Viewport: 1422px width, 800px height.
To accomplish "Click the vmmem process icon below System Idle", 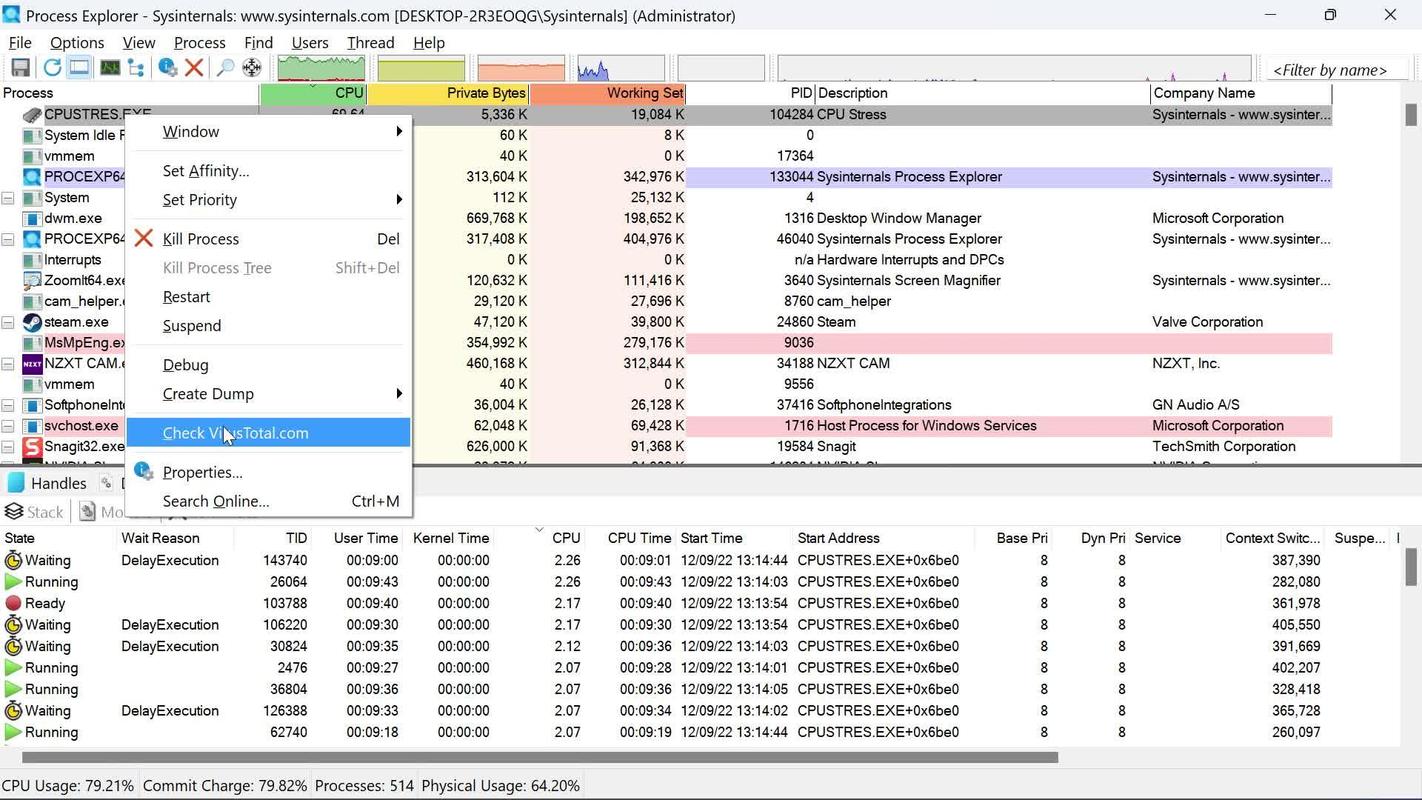I will click(32, 156).
